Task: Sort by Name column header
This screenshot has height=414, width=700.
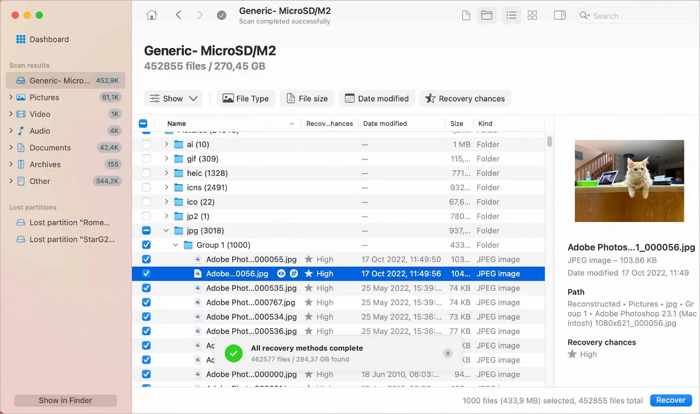Action: pos(177,124)
